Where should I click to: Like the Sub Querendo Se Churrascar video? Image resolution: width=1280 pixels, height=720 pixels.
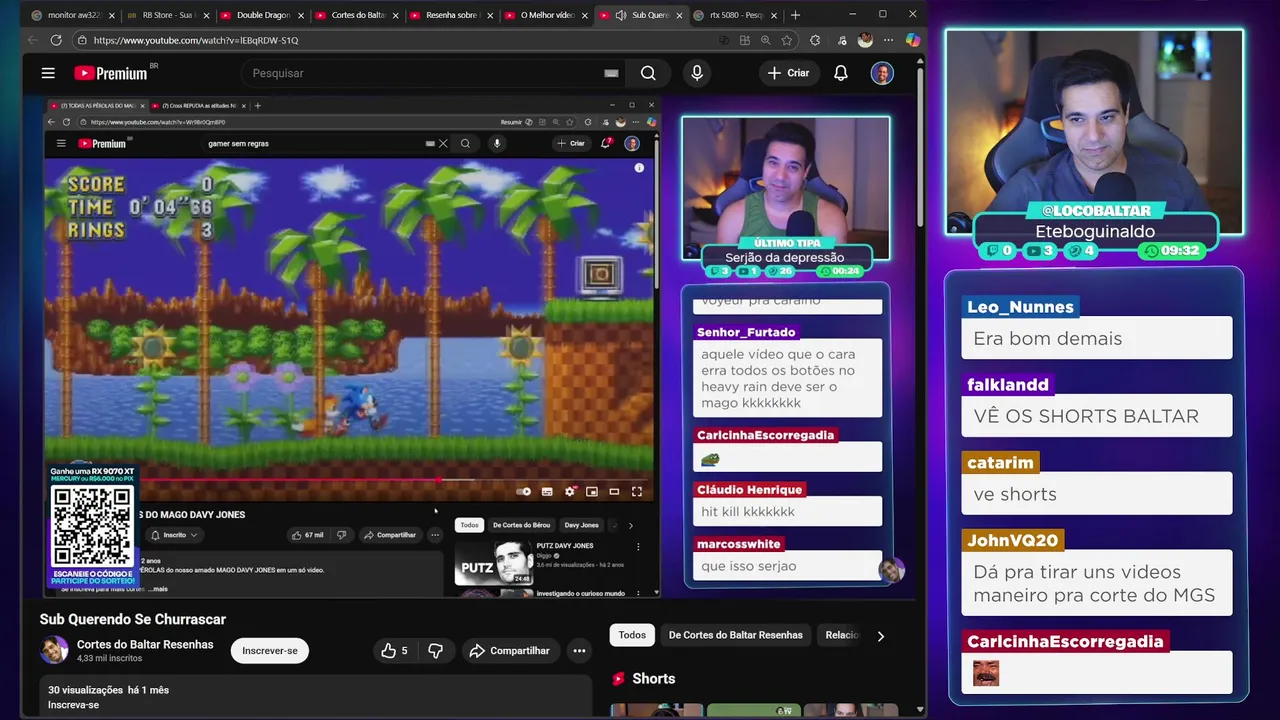tap(394, 651)
